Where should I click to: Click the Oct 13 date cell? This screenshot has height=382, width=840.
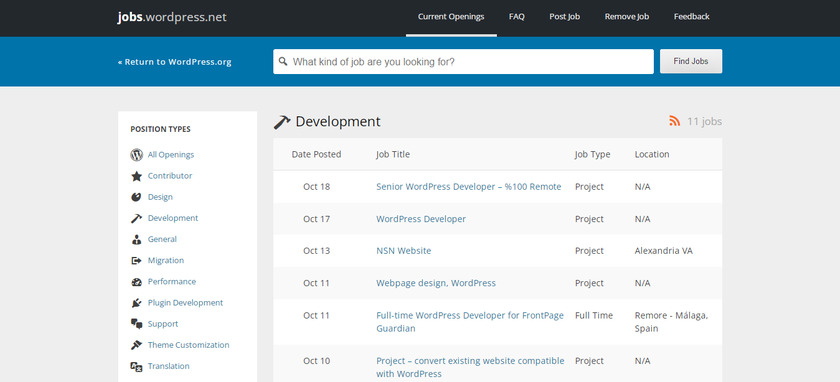point(317,251)
